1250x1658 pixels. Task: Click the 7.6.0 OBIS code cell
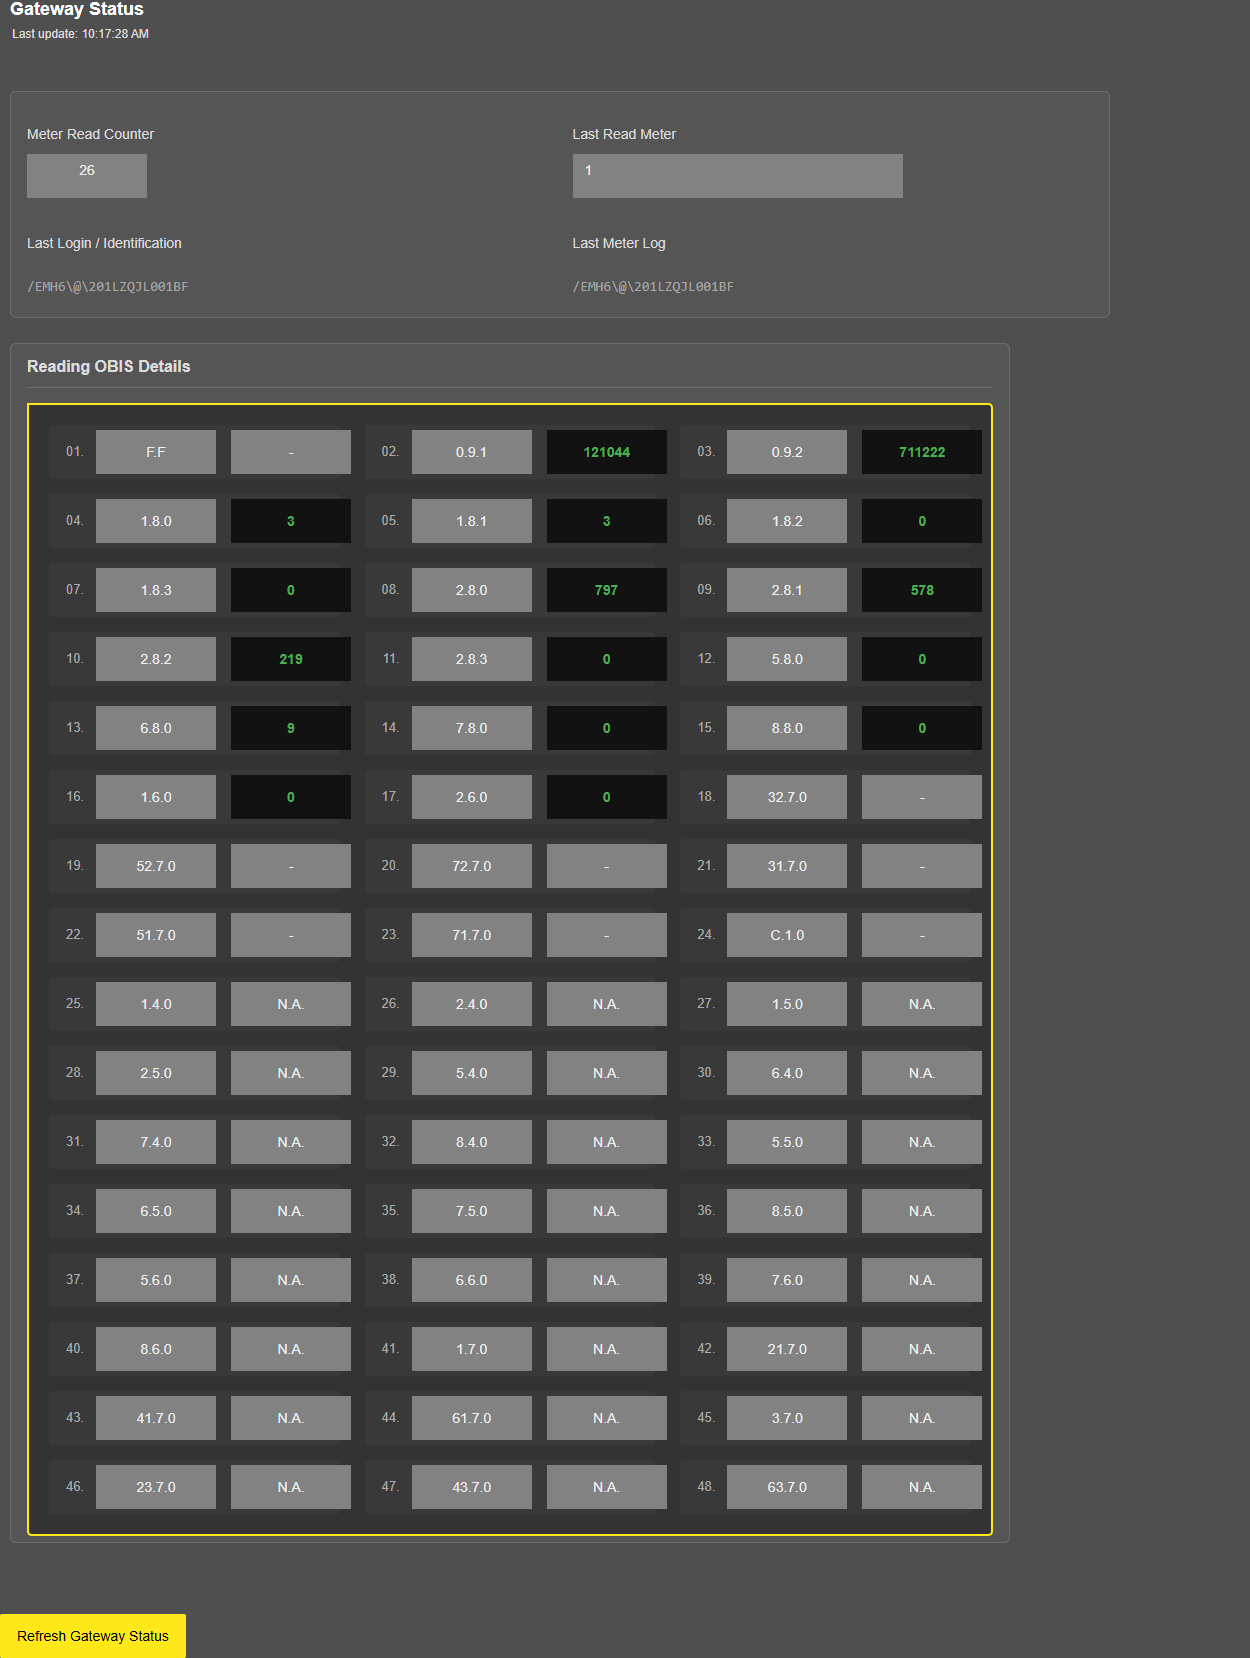point(787,1280)
